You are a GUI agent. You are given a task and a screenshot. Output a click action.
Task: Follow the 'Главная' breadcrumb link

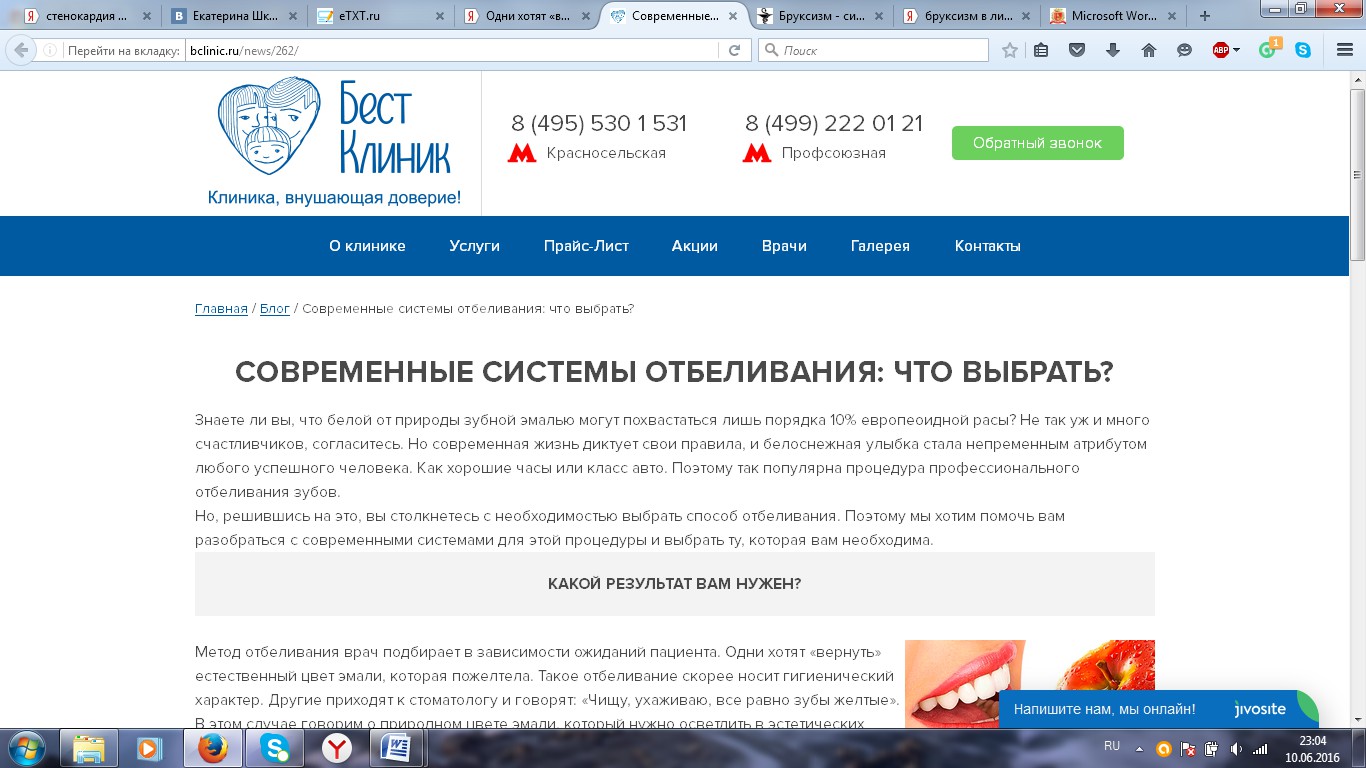click(221, 309)
